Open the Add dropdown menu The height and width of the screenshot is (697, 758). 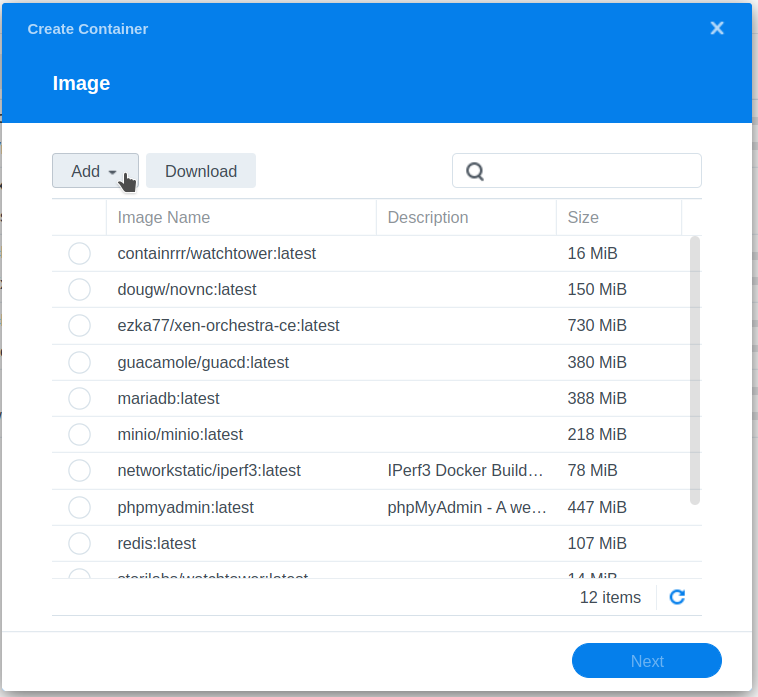pyautogui.click(x=95, y=171)
